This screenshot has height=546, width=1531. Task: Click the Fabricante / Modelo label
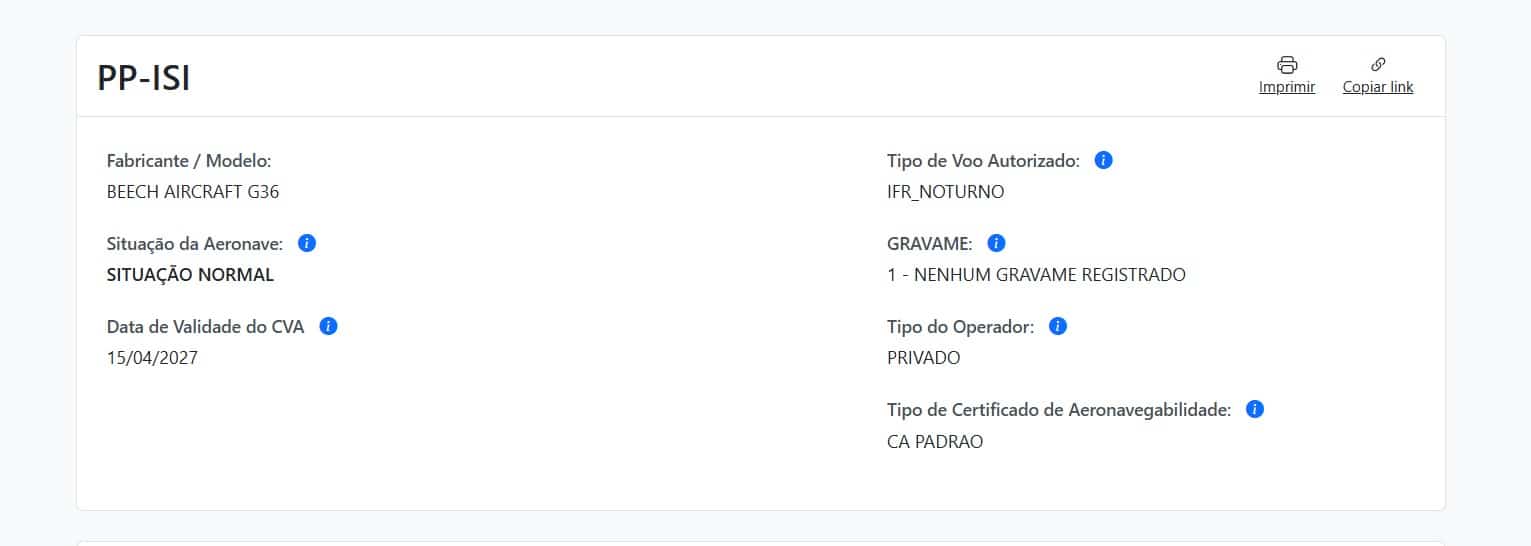[189, 160]
